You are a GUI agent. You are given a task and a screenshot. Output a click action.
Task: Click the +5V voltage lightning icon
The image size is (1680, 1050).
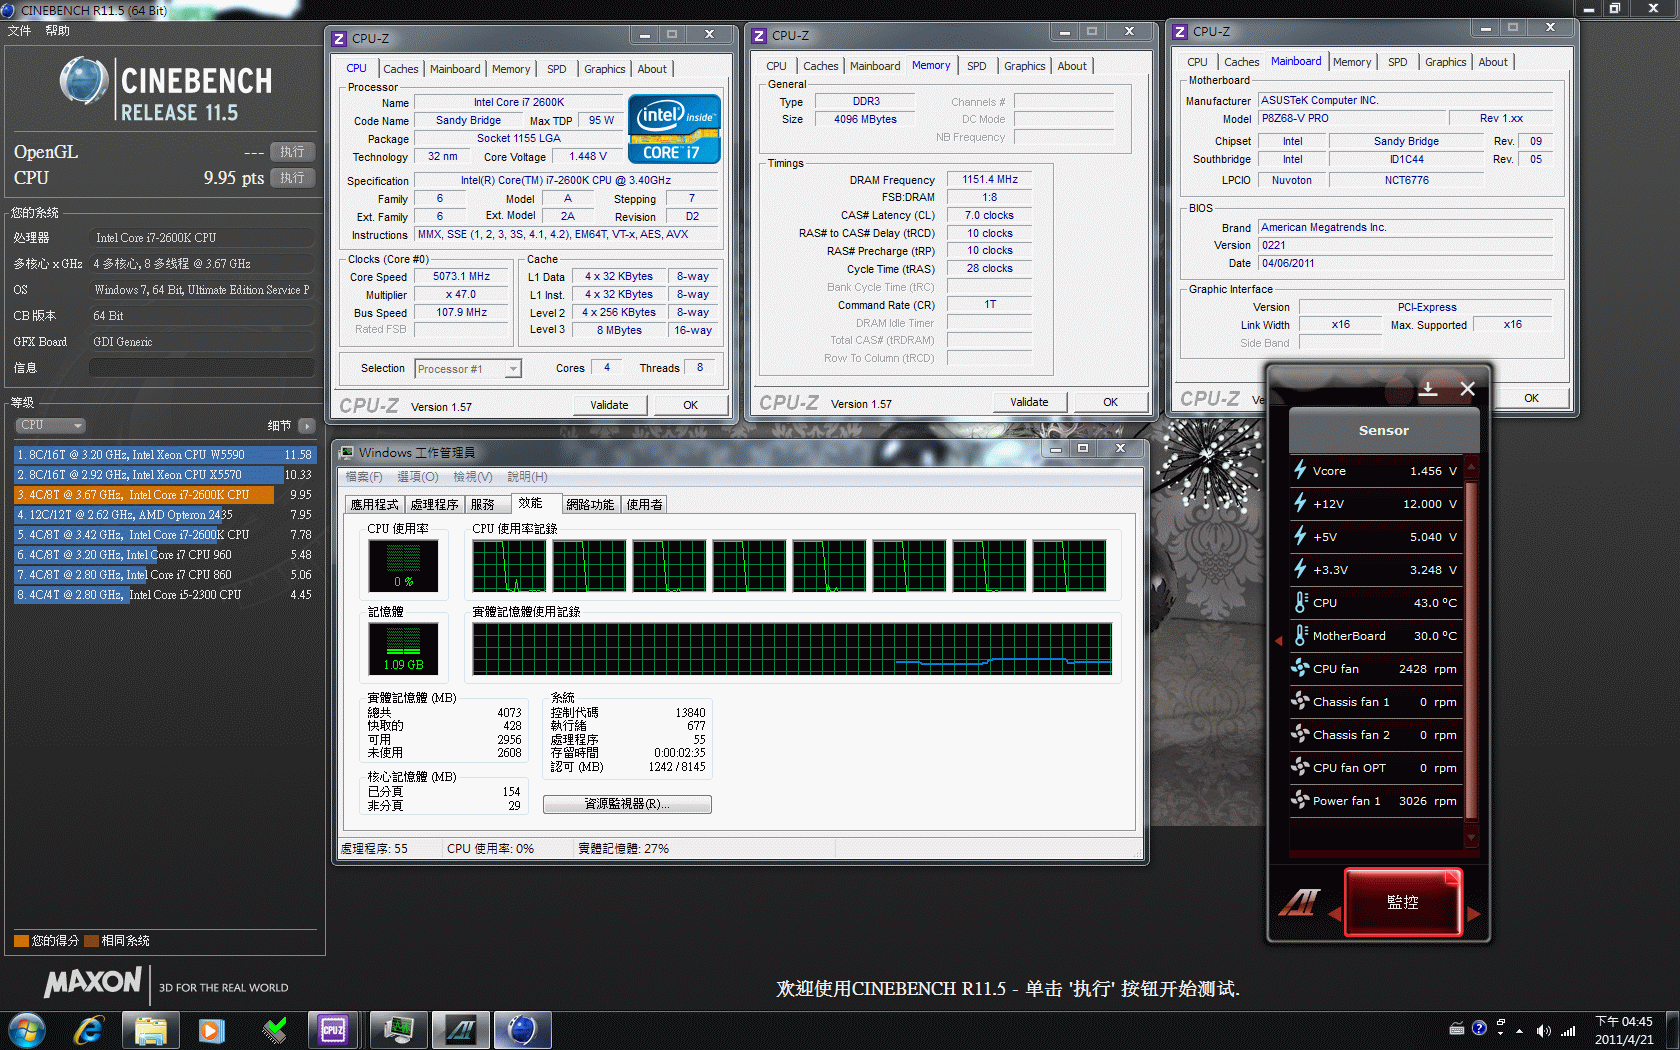tap(1300, 536)
